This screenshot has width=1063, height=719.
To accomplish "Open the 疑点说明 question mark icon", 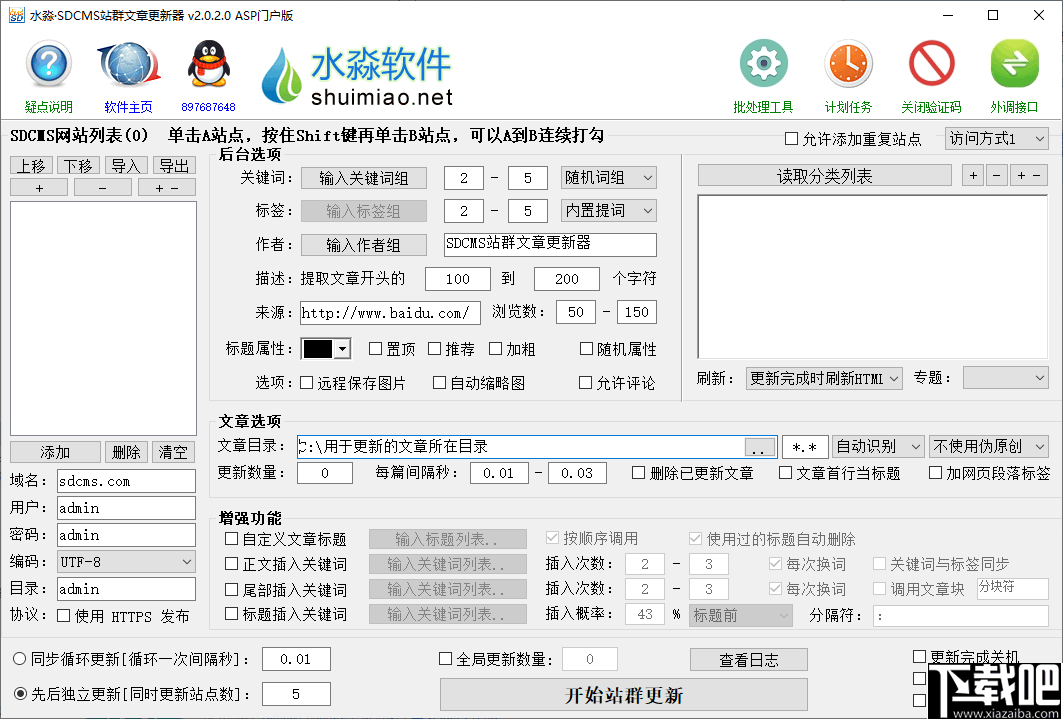I will pyautogui.click(x=48, y=64).
